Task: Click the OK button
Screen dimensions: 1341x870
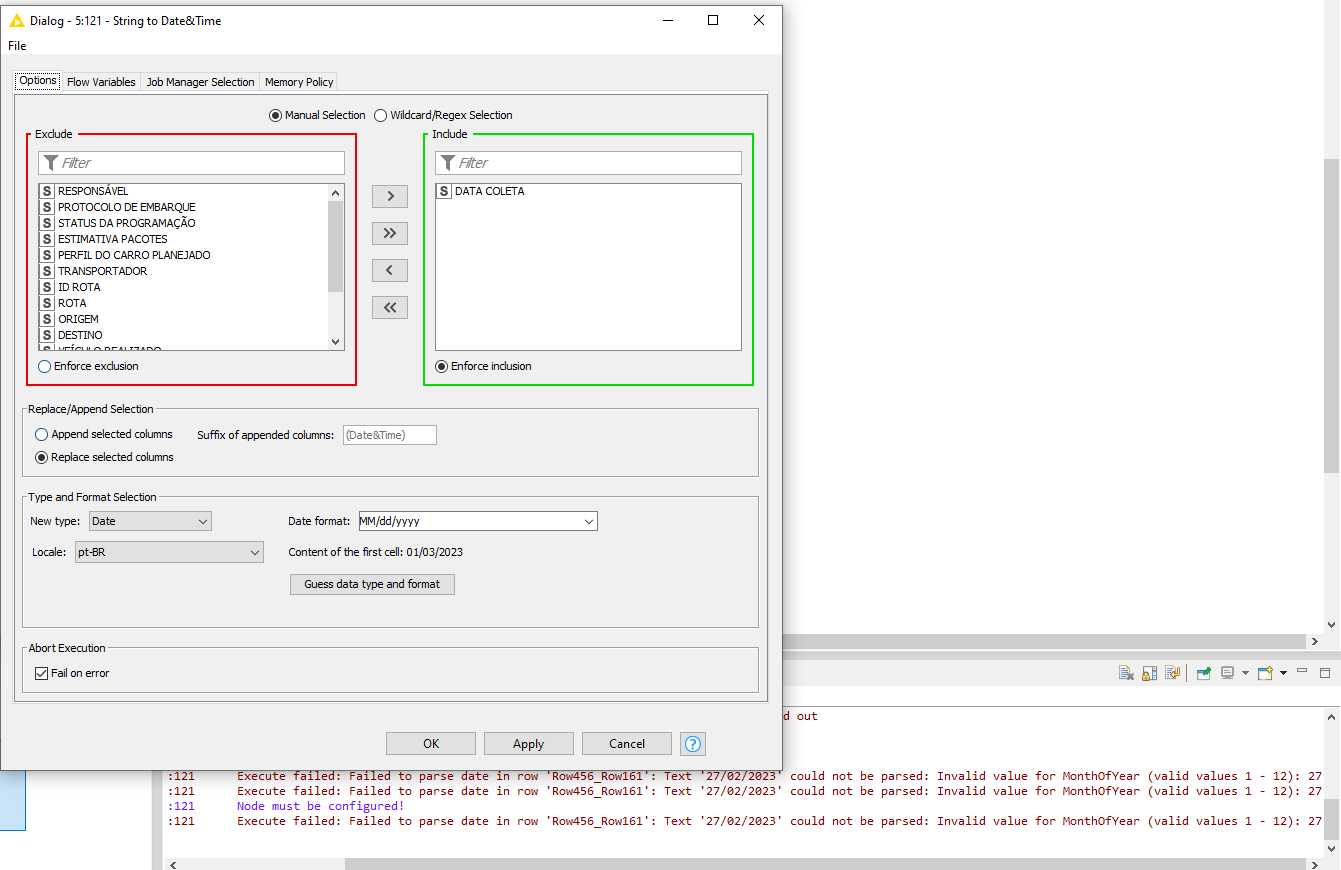Action: [x=431, y=743]
